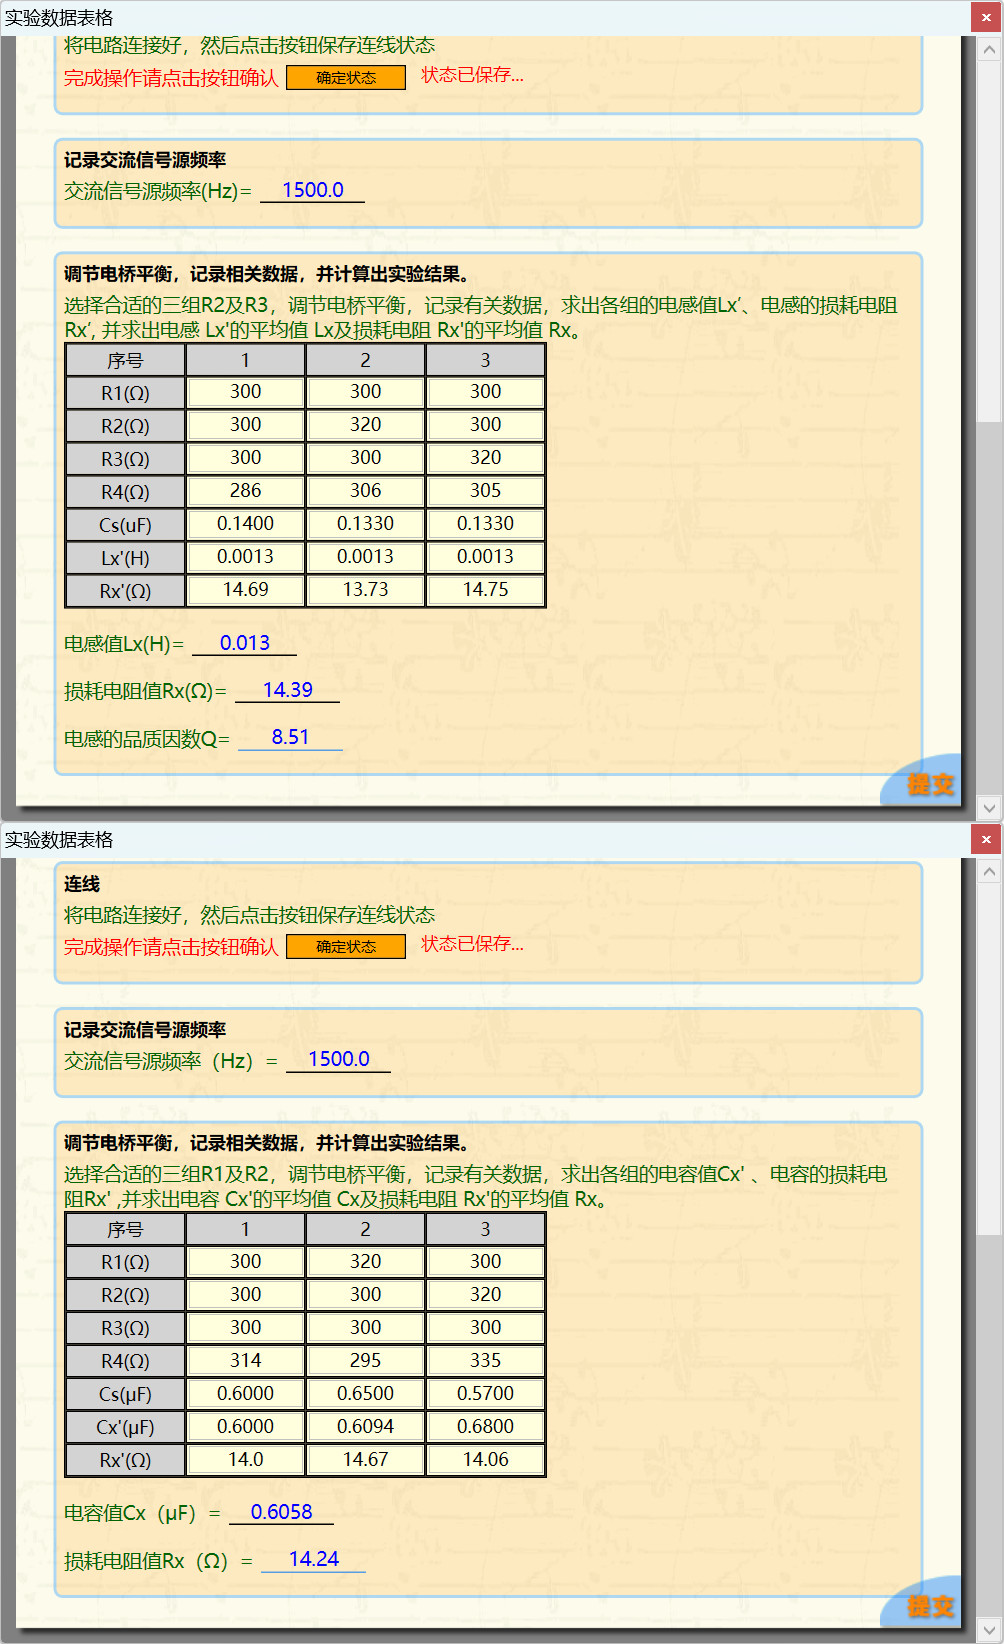Click the Rx' cell showing 13.73

tap(365, 590)
